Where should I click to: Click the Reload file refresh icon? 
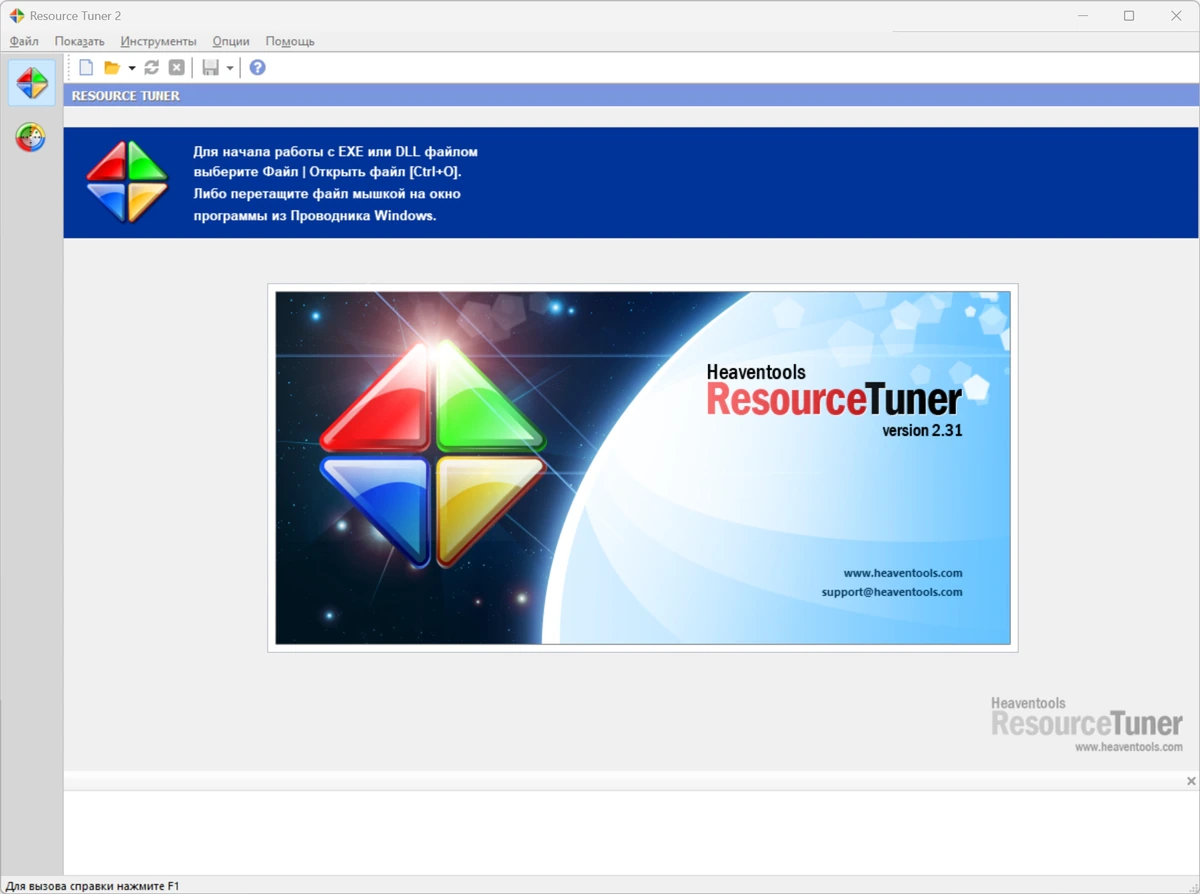(x=152, y=67)
